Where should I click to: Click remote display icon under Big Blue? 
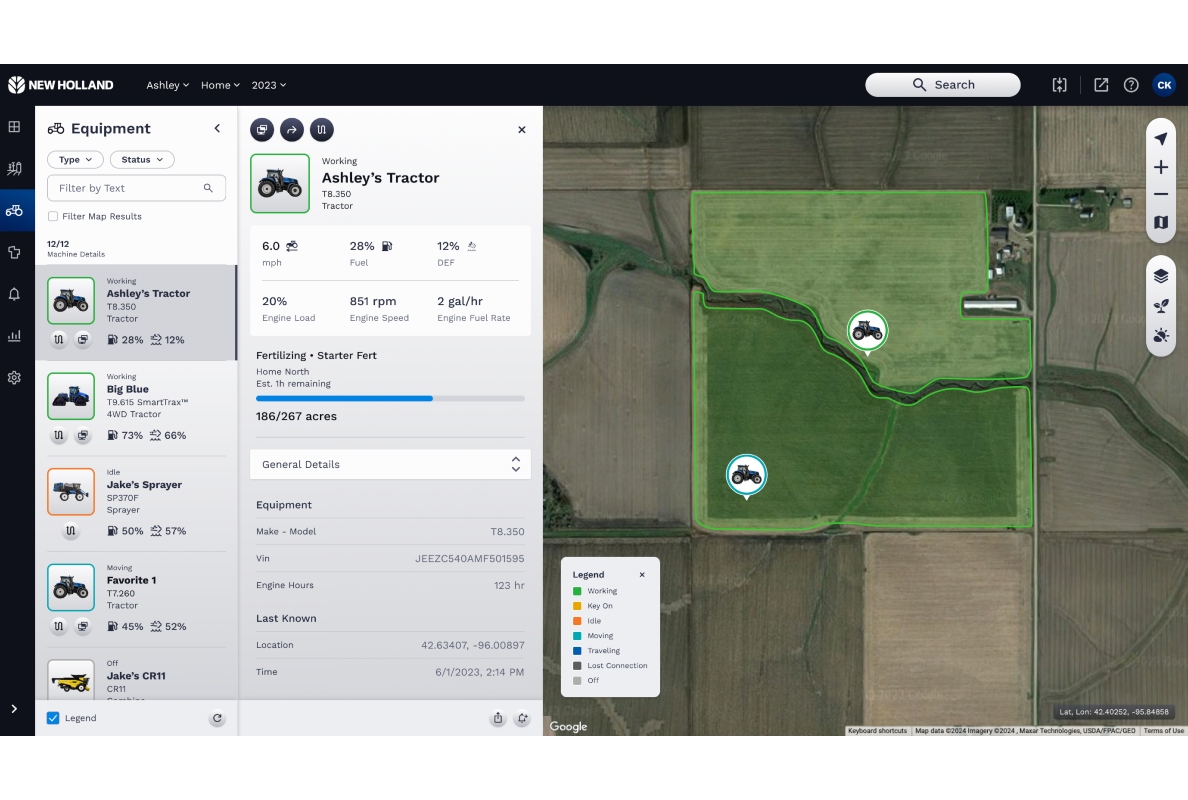pos(83,436)
